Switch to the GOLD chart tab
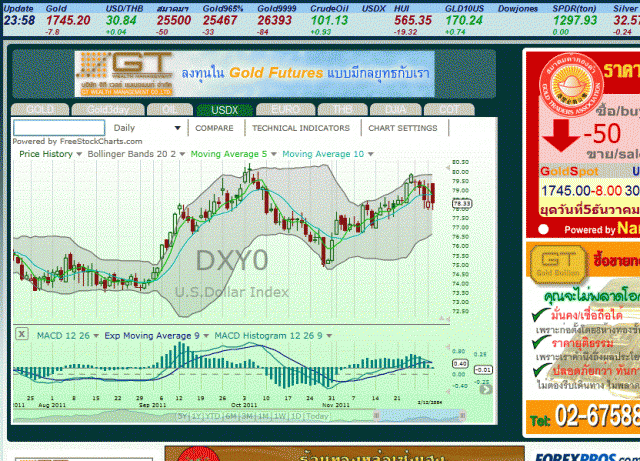Viewport: 640px width, 461px height. tap(40, 110)
